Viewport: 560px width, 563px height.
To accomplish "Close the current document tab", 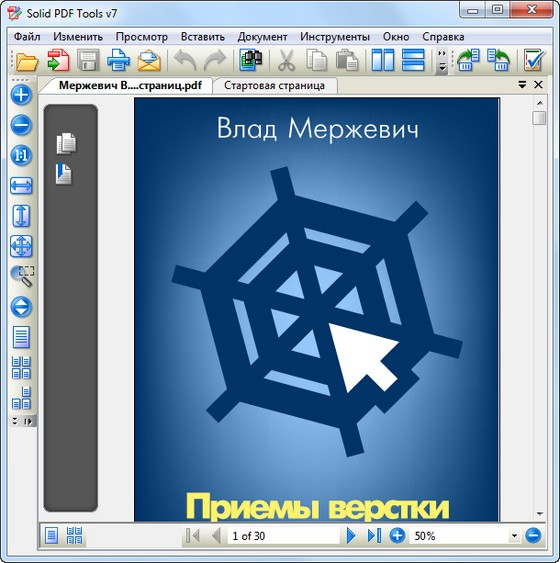I will [538, 85].
